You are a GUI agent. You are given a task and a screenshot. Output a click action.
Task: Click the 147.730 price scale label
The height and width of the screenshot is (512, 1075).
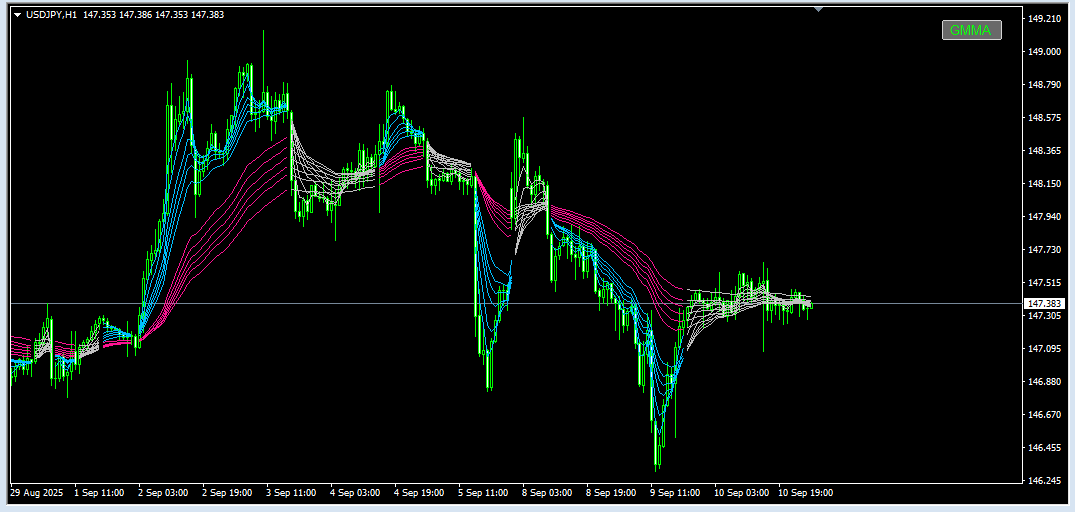1043,249
